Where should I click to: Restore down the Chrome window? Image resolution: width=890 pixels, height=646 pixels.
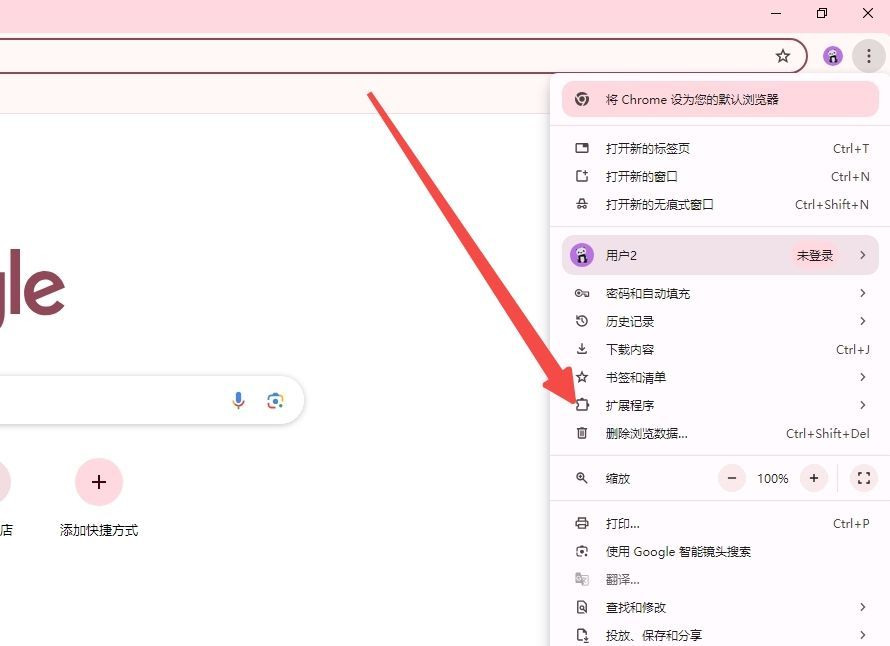point(822,13)
